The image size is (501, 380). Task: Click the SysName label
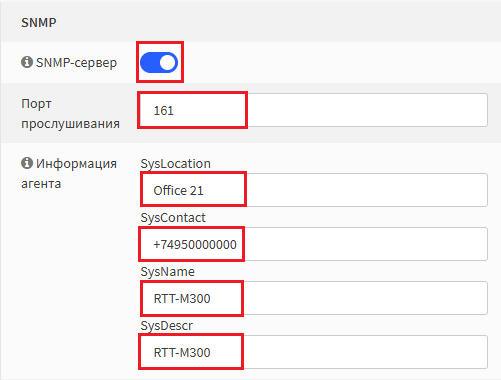pos(167,272)
